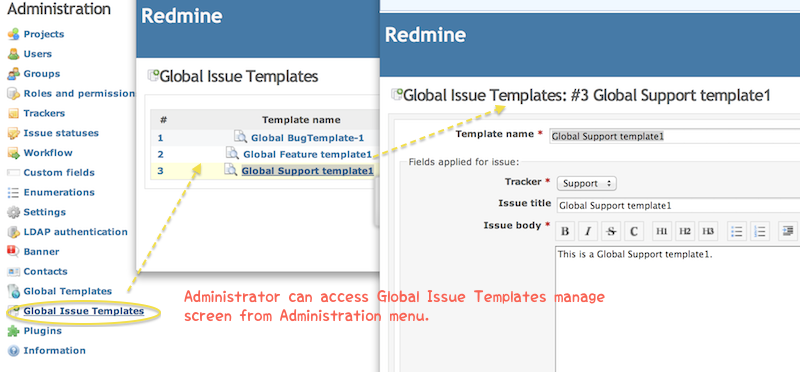Insert numbered list in issue body

click(759, 231)
